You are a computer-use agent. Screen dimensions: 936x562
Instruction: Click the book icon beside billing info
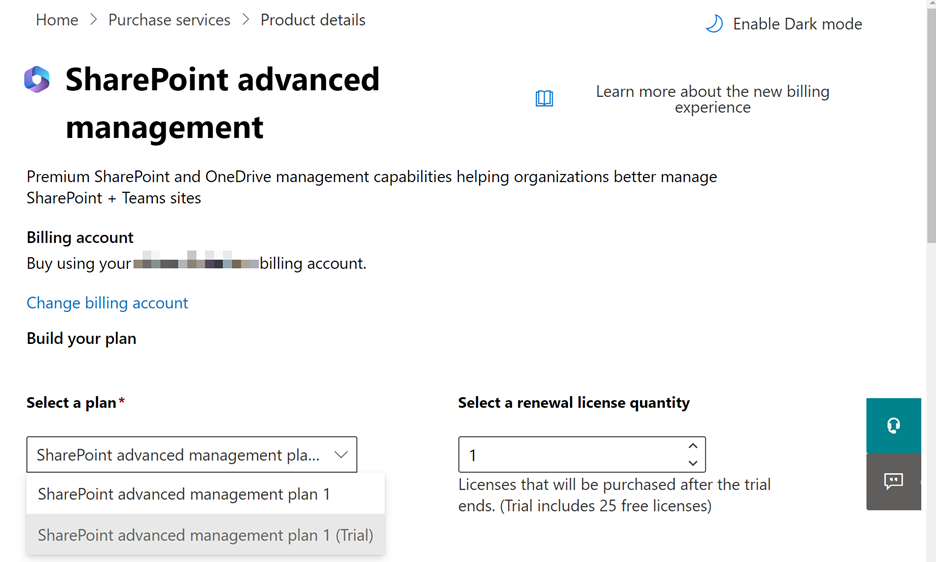544,99
